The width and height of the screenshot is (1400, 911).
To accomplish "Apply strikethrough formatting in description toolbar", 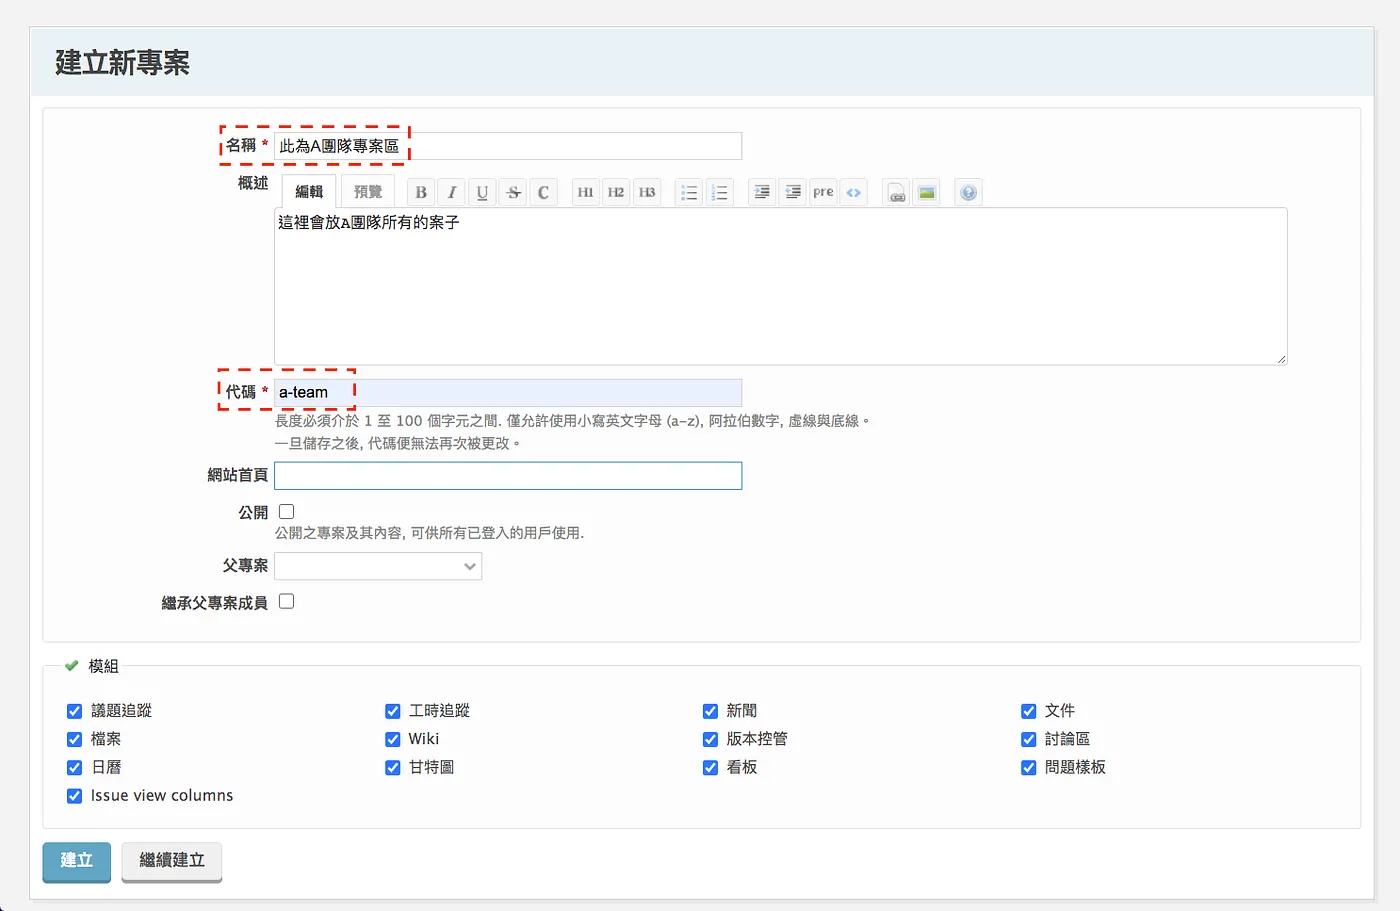I will (513, 192).
